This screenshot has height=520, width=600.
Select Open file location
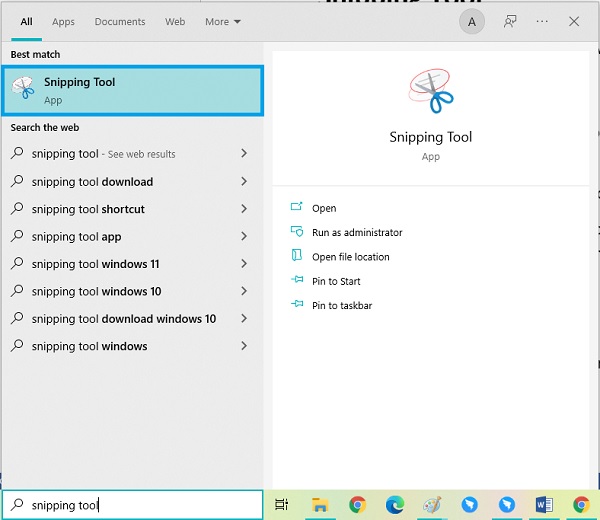click(x=351, y=257)
